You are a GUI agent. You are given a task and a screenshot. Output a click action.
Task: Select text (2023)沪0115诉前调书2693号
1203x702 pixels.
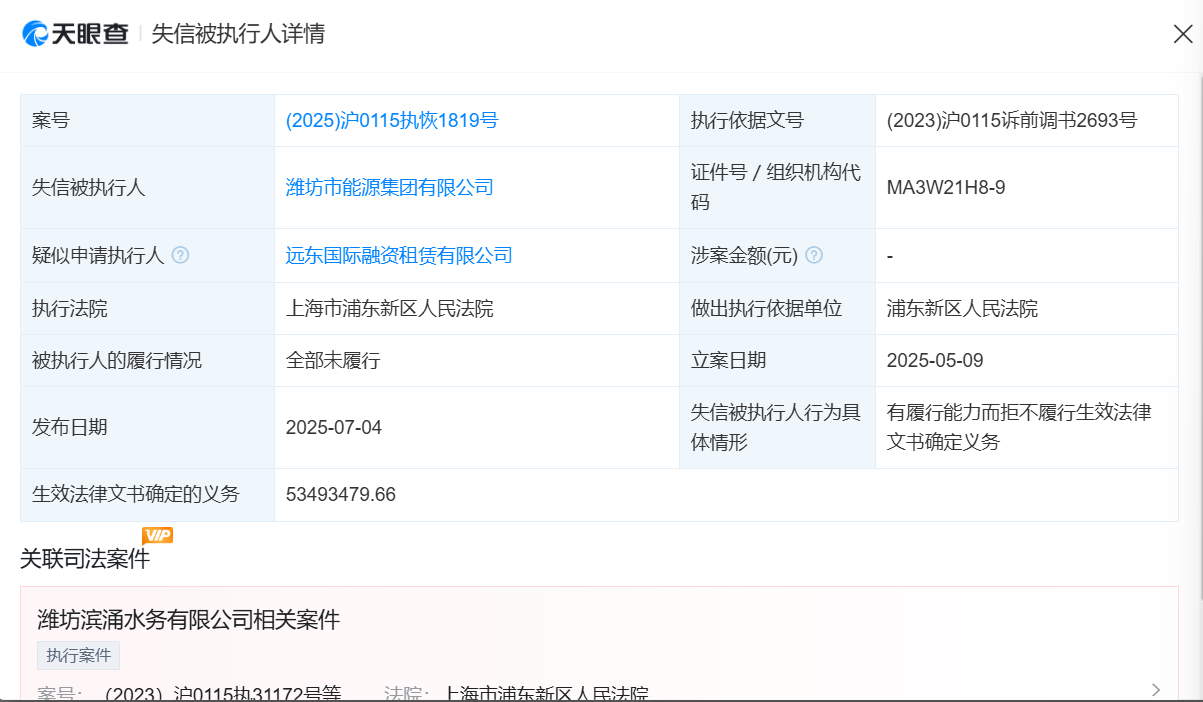click(x=1012, y=121)
